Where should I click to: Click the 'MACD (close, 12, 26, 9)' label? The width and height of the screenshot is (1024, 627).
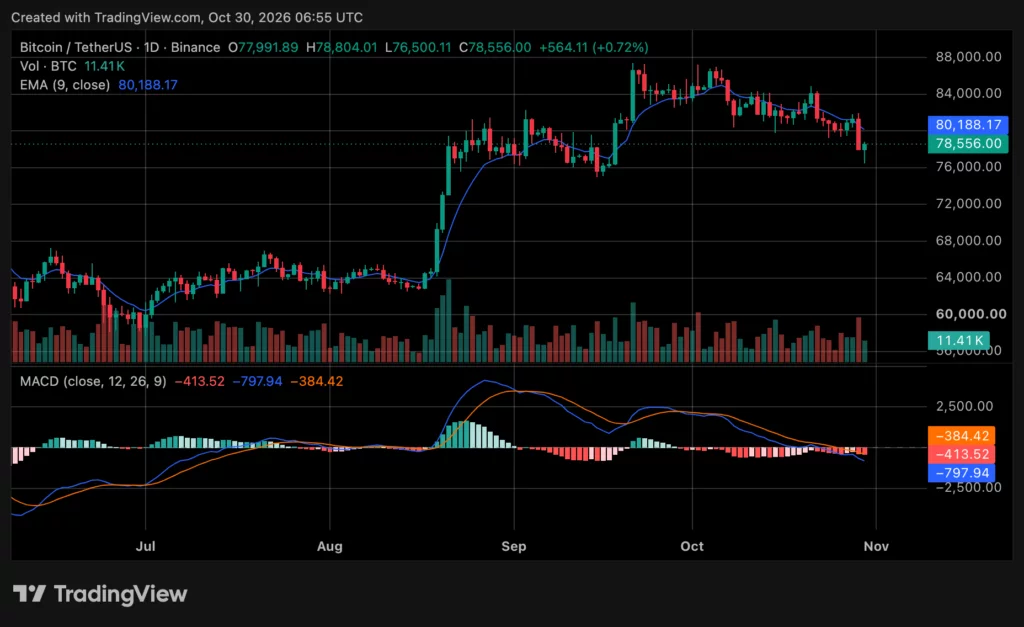tap(93, 381)
